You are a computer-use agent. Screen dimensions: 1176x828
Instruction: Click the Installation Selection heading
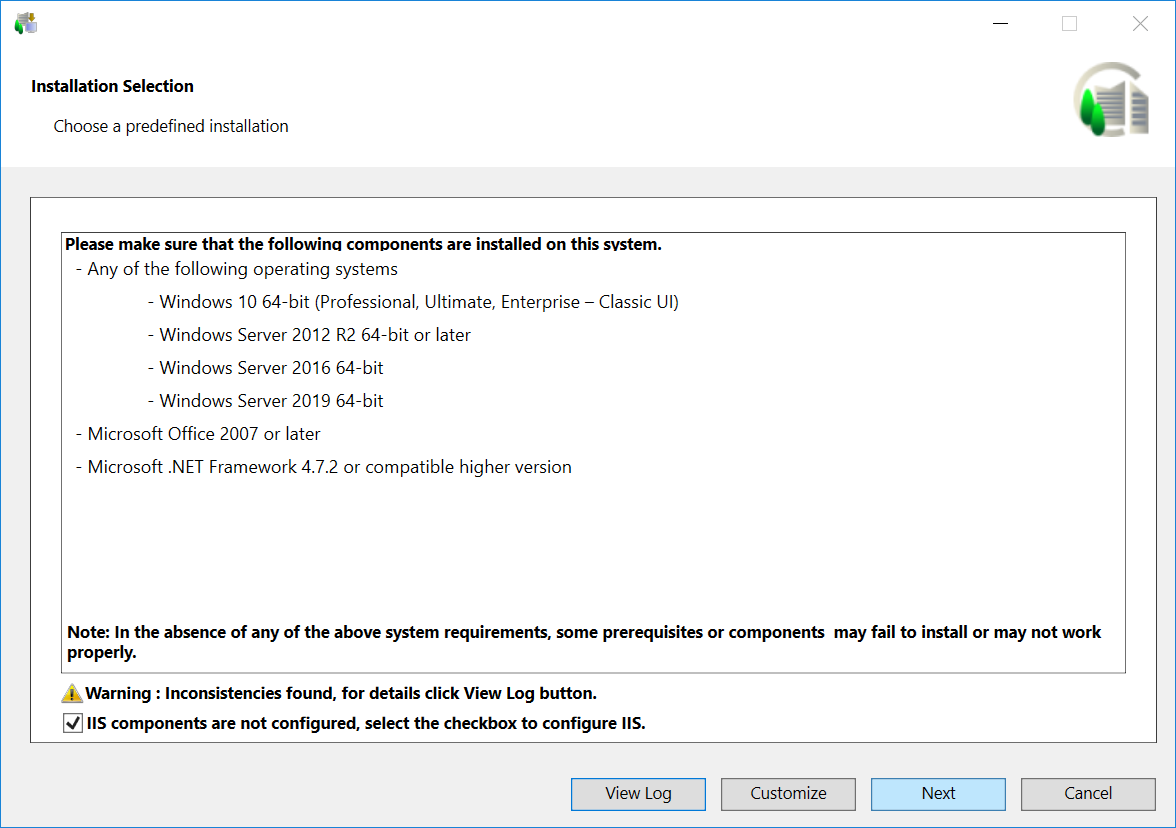click(112, 86)
